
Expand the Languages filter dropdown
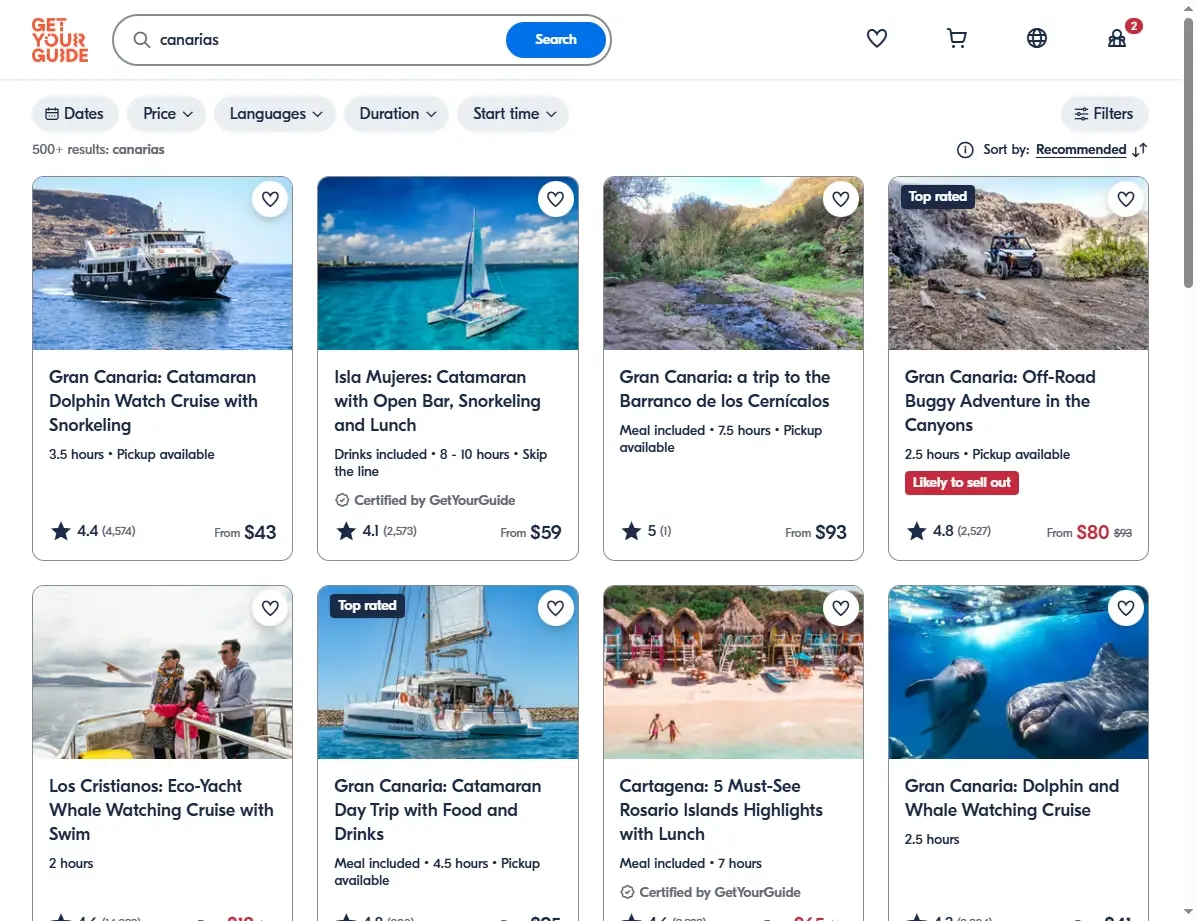point(275,114)
